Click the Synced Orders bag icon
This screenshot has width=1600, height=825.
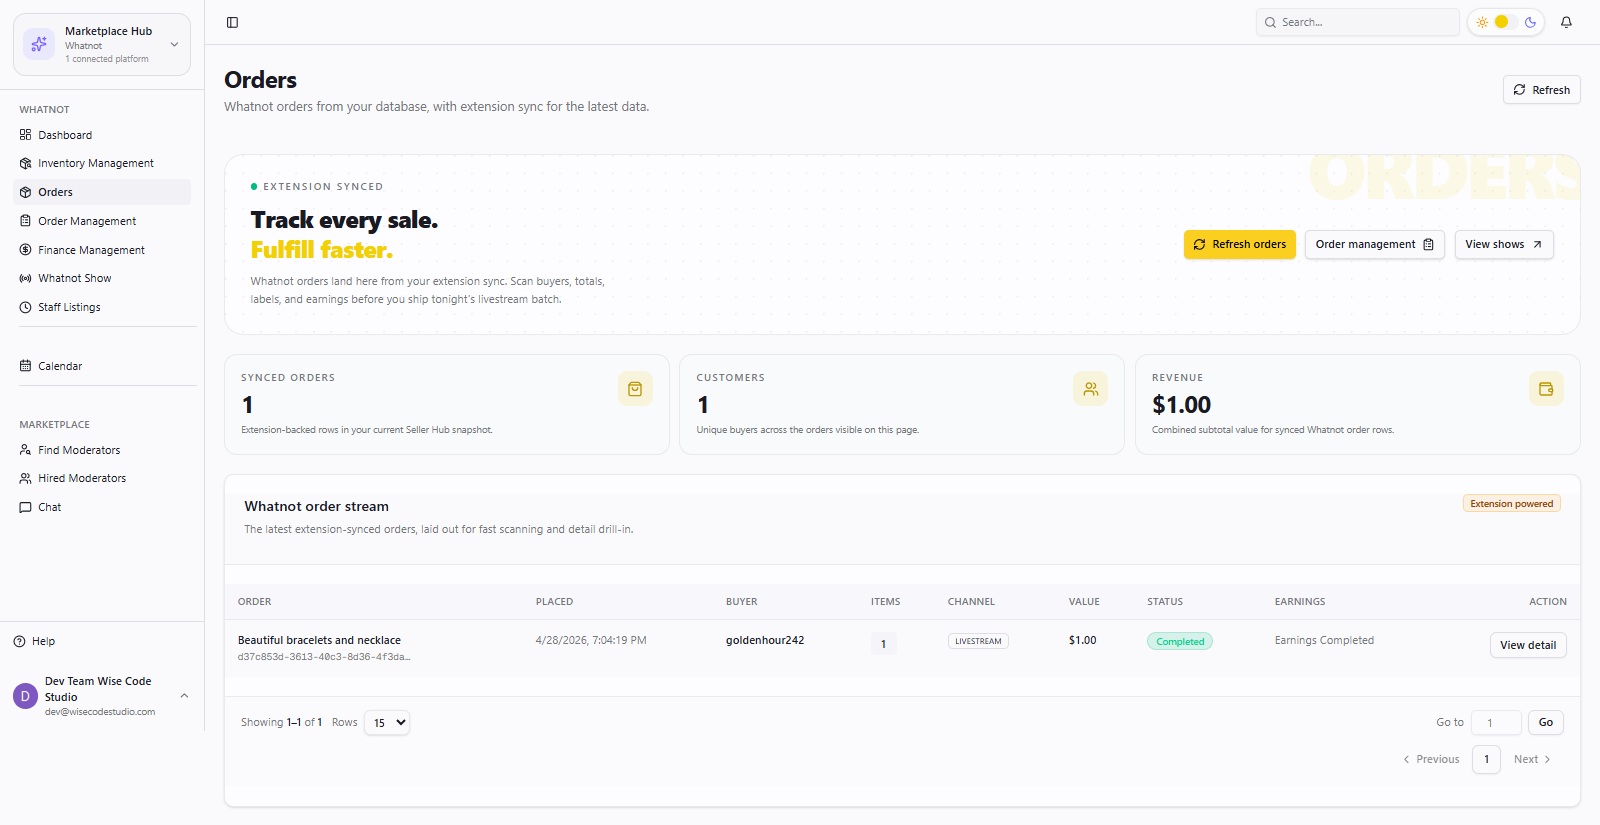tap(635, 389)
